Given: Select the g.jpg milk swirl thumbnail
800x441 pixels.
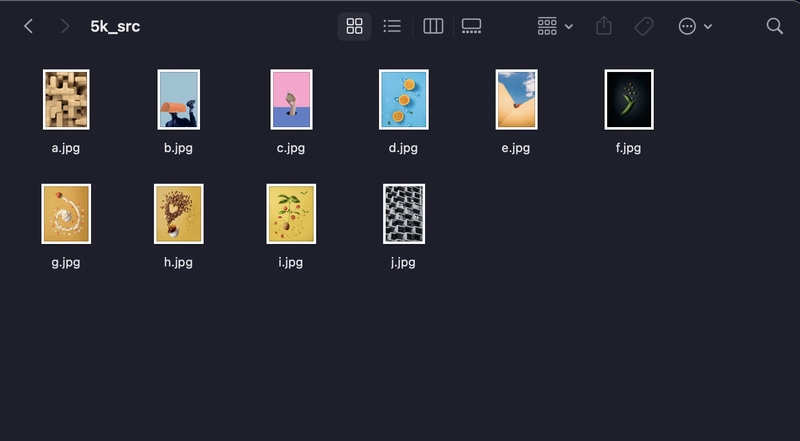Looking at the screenshot, I should (x=66, y=214).
